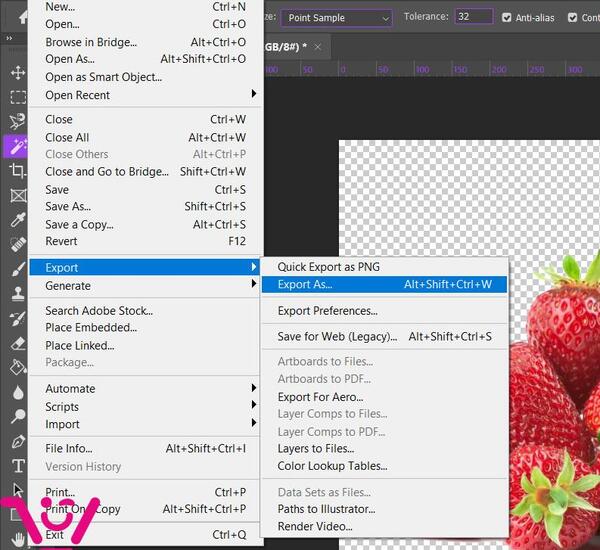Select the Clone Stamp tool
This screenshot has height=550, width=600.
18,294
